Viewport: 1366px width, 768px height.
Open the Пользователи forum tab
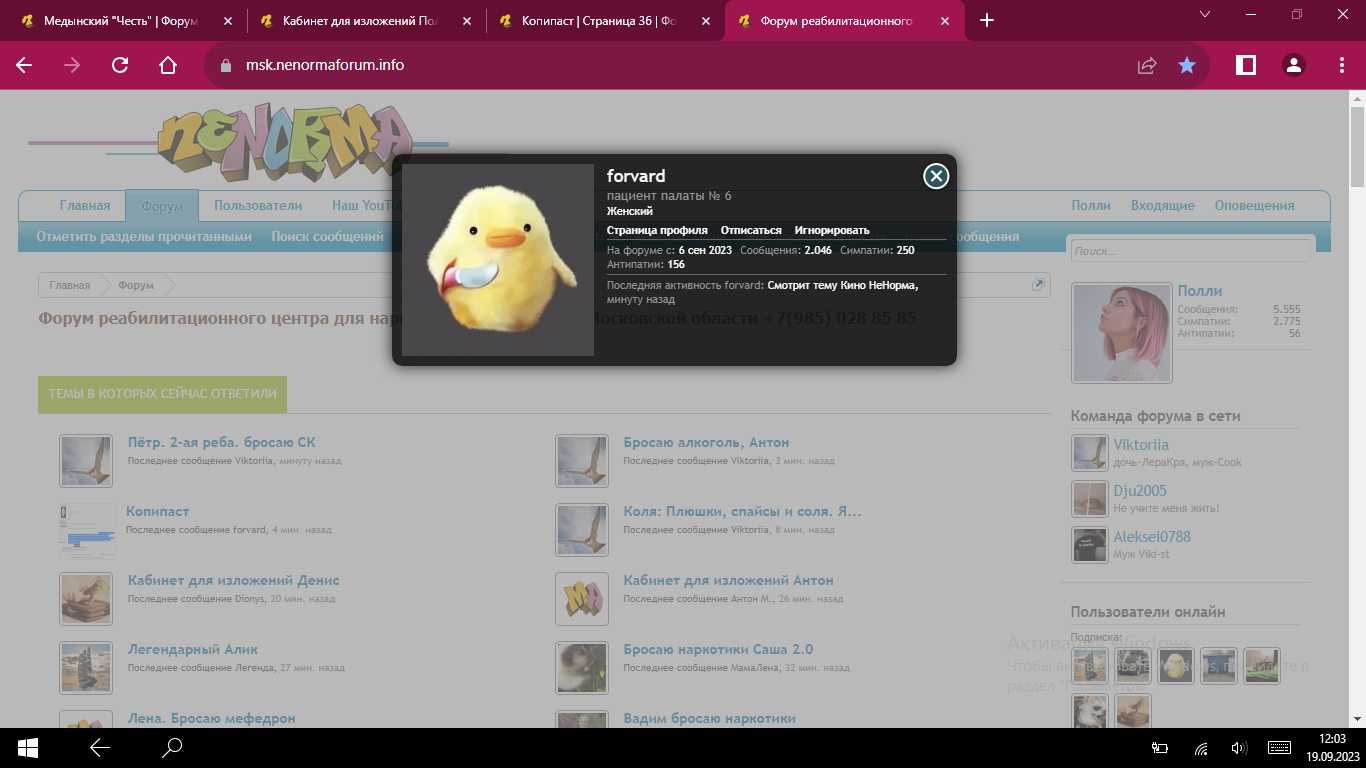click(257, 205)
